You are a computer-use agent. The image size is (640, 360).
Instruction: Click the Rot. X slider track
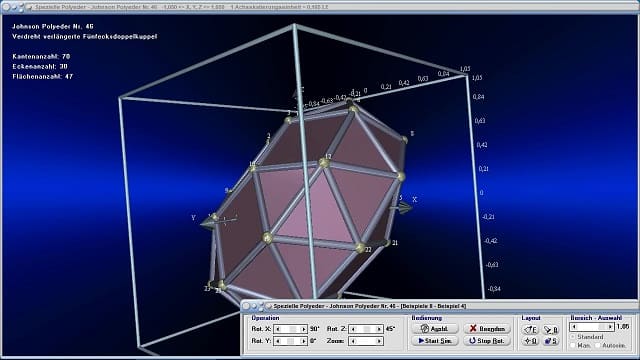coord(291,329)
